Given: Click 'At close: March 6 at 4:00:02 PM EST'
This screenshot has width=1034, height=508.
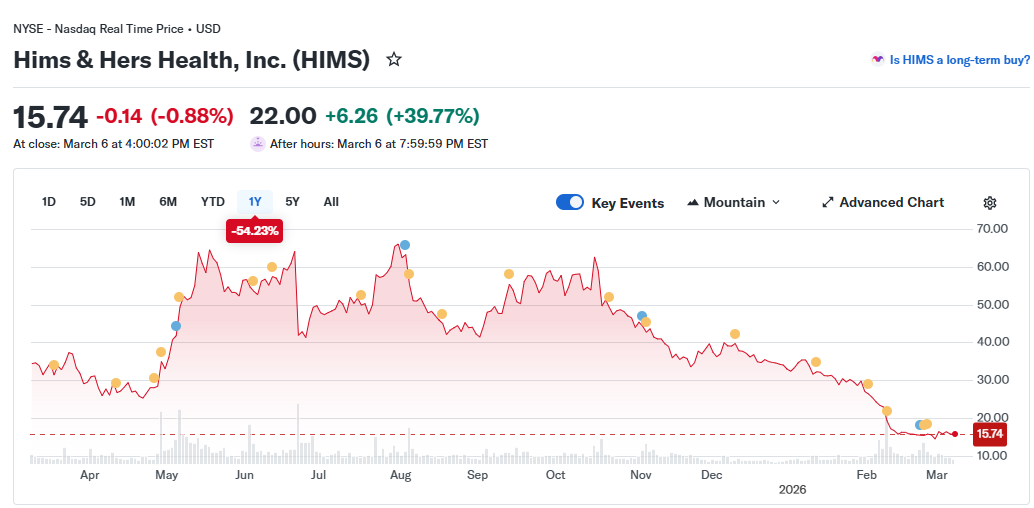Looking at the screenshot, I should (x=113, y=143).
